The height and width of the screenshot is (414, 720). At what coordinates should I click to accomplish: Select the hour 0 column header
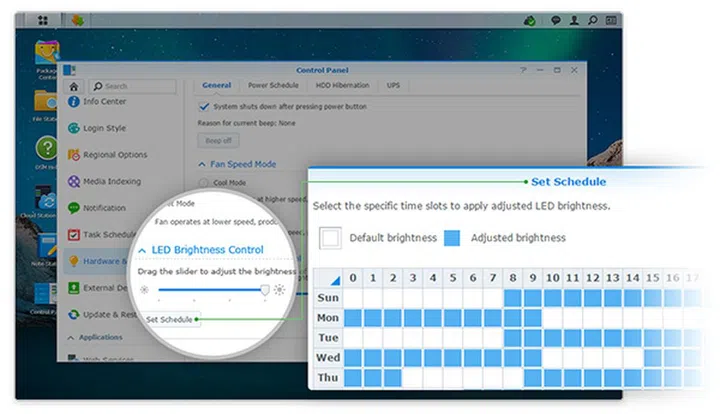pos(353,278)
